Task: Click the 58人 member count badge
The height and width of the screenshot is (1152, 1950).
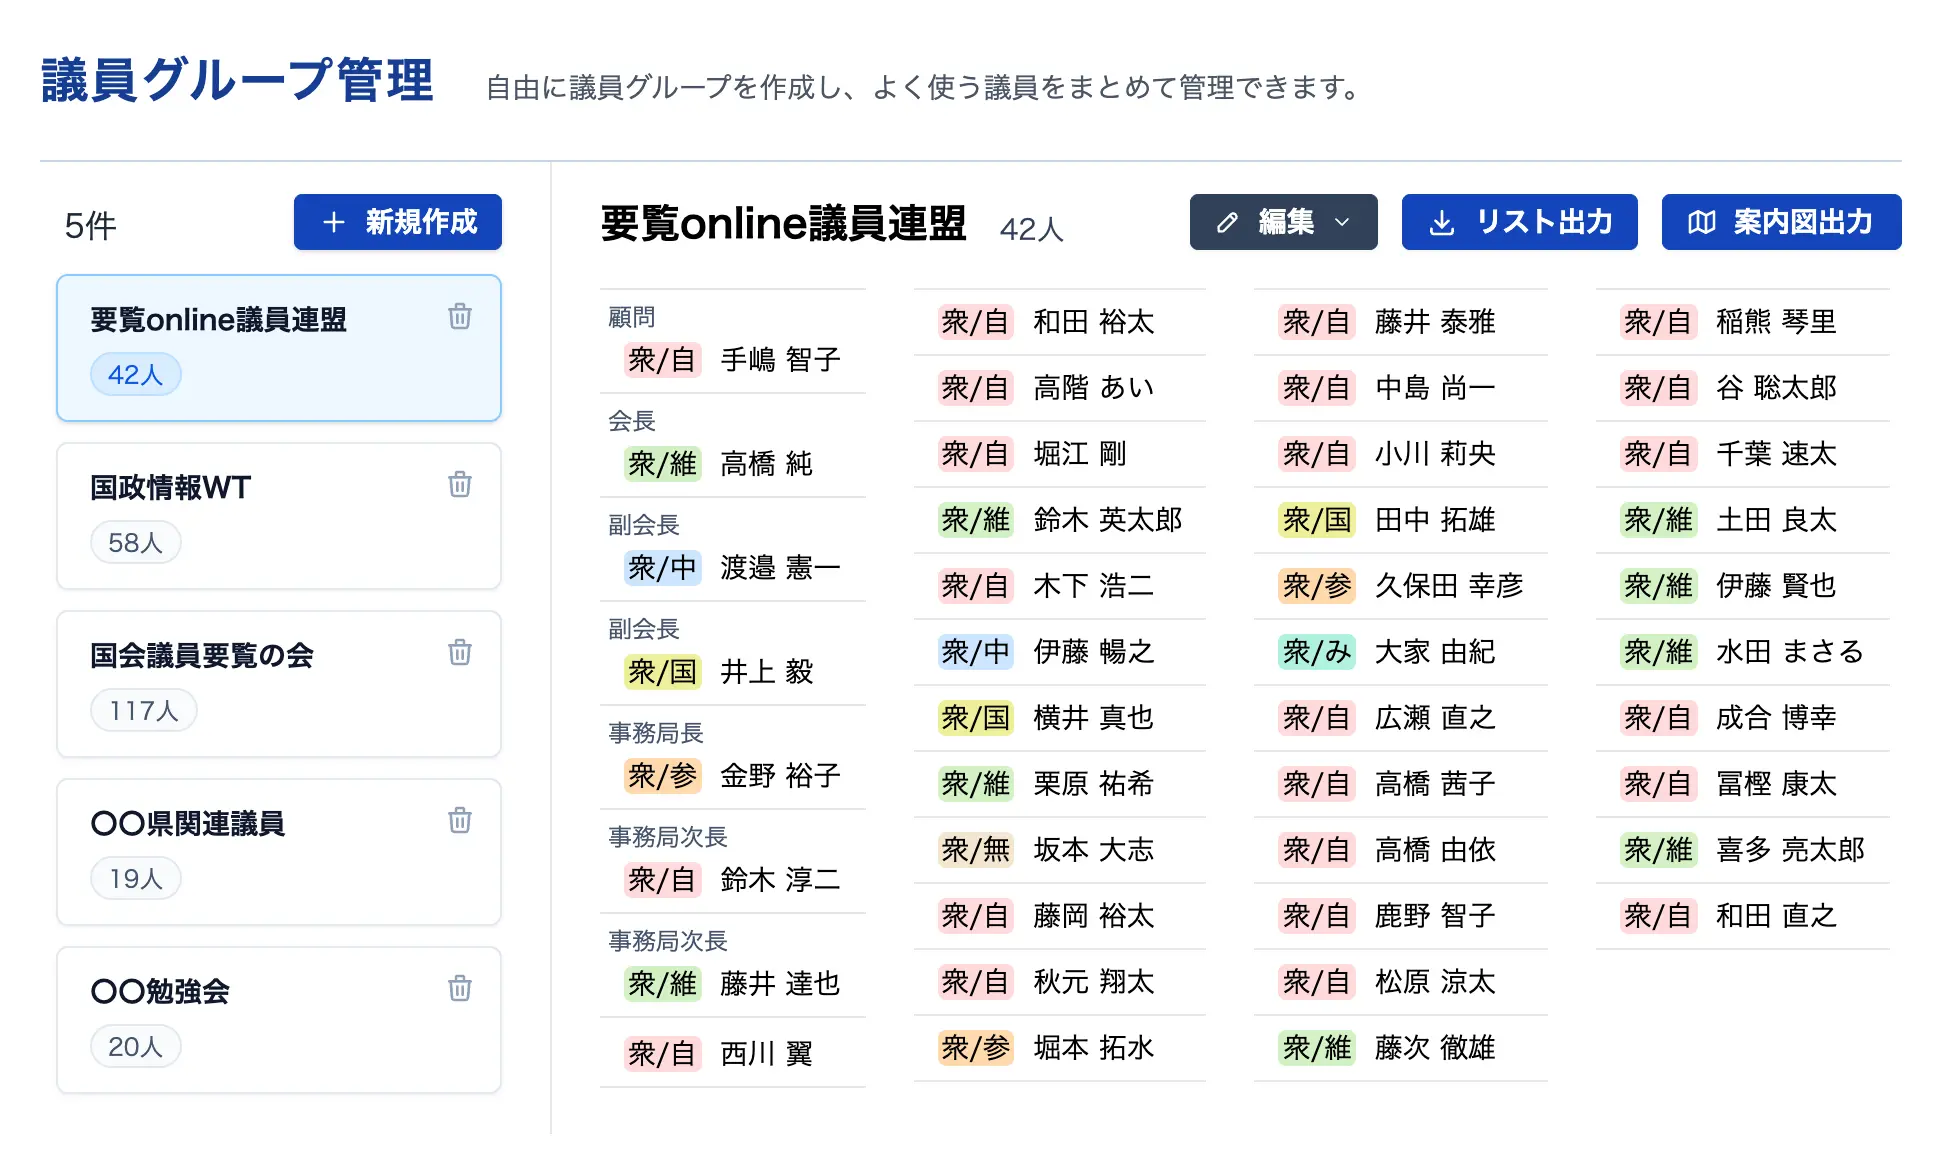Action: pos(135,543)
